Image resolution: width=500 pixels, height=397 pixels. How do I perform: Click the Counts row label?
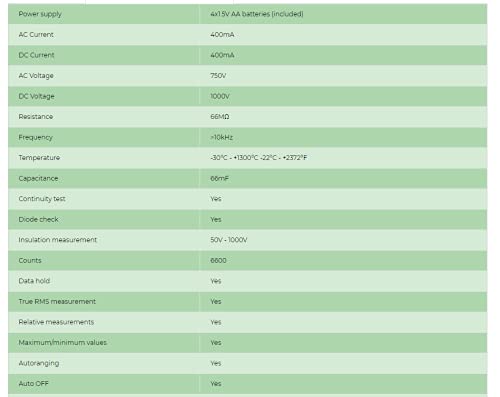pos(30,260)
